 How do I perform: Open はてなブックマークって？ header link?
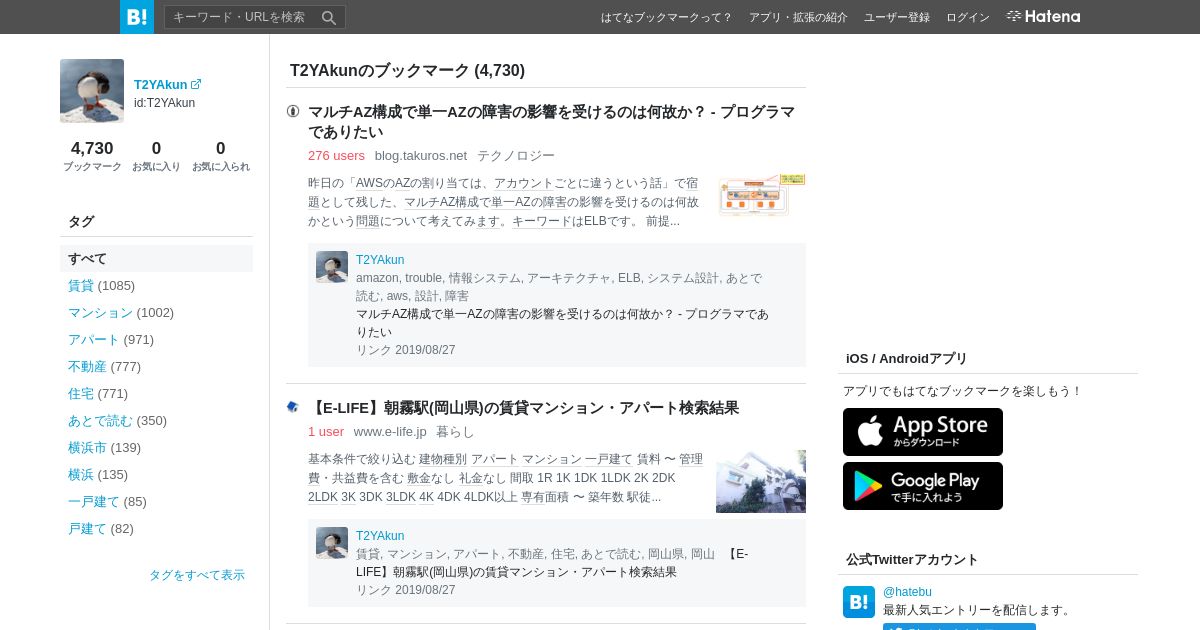(667, 17)
